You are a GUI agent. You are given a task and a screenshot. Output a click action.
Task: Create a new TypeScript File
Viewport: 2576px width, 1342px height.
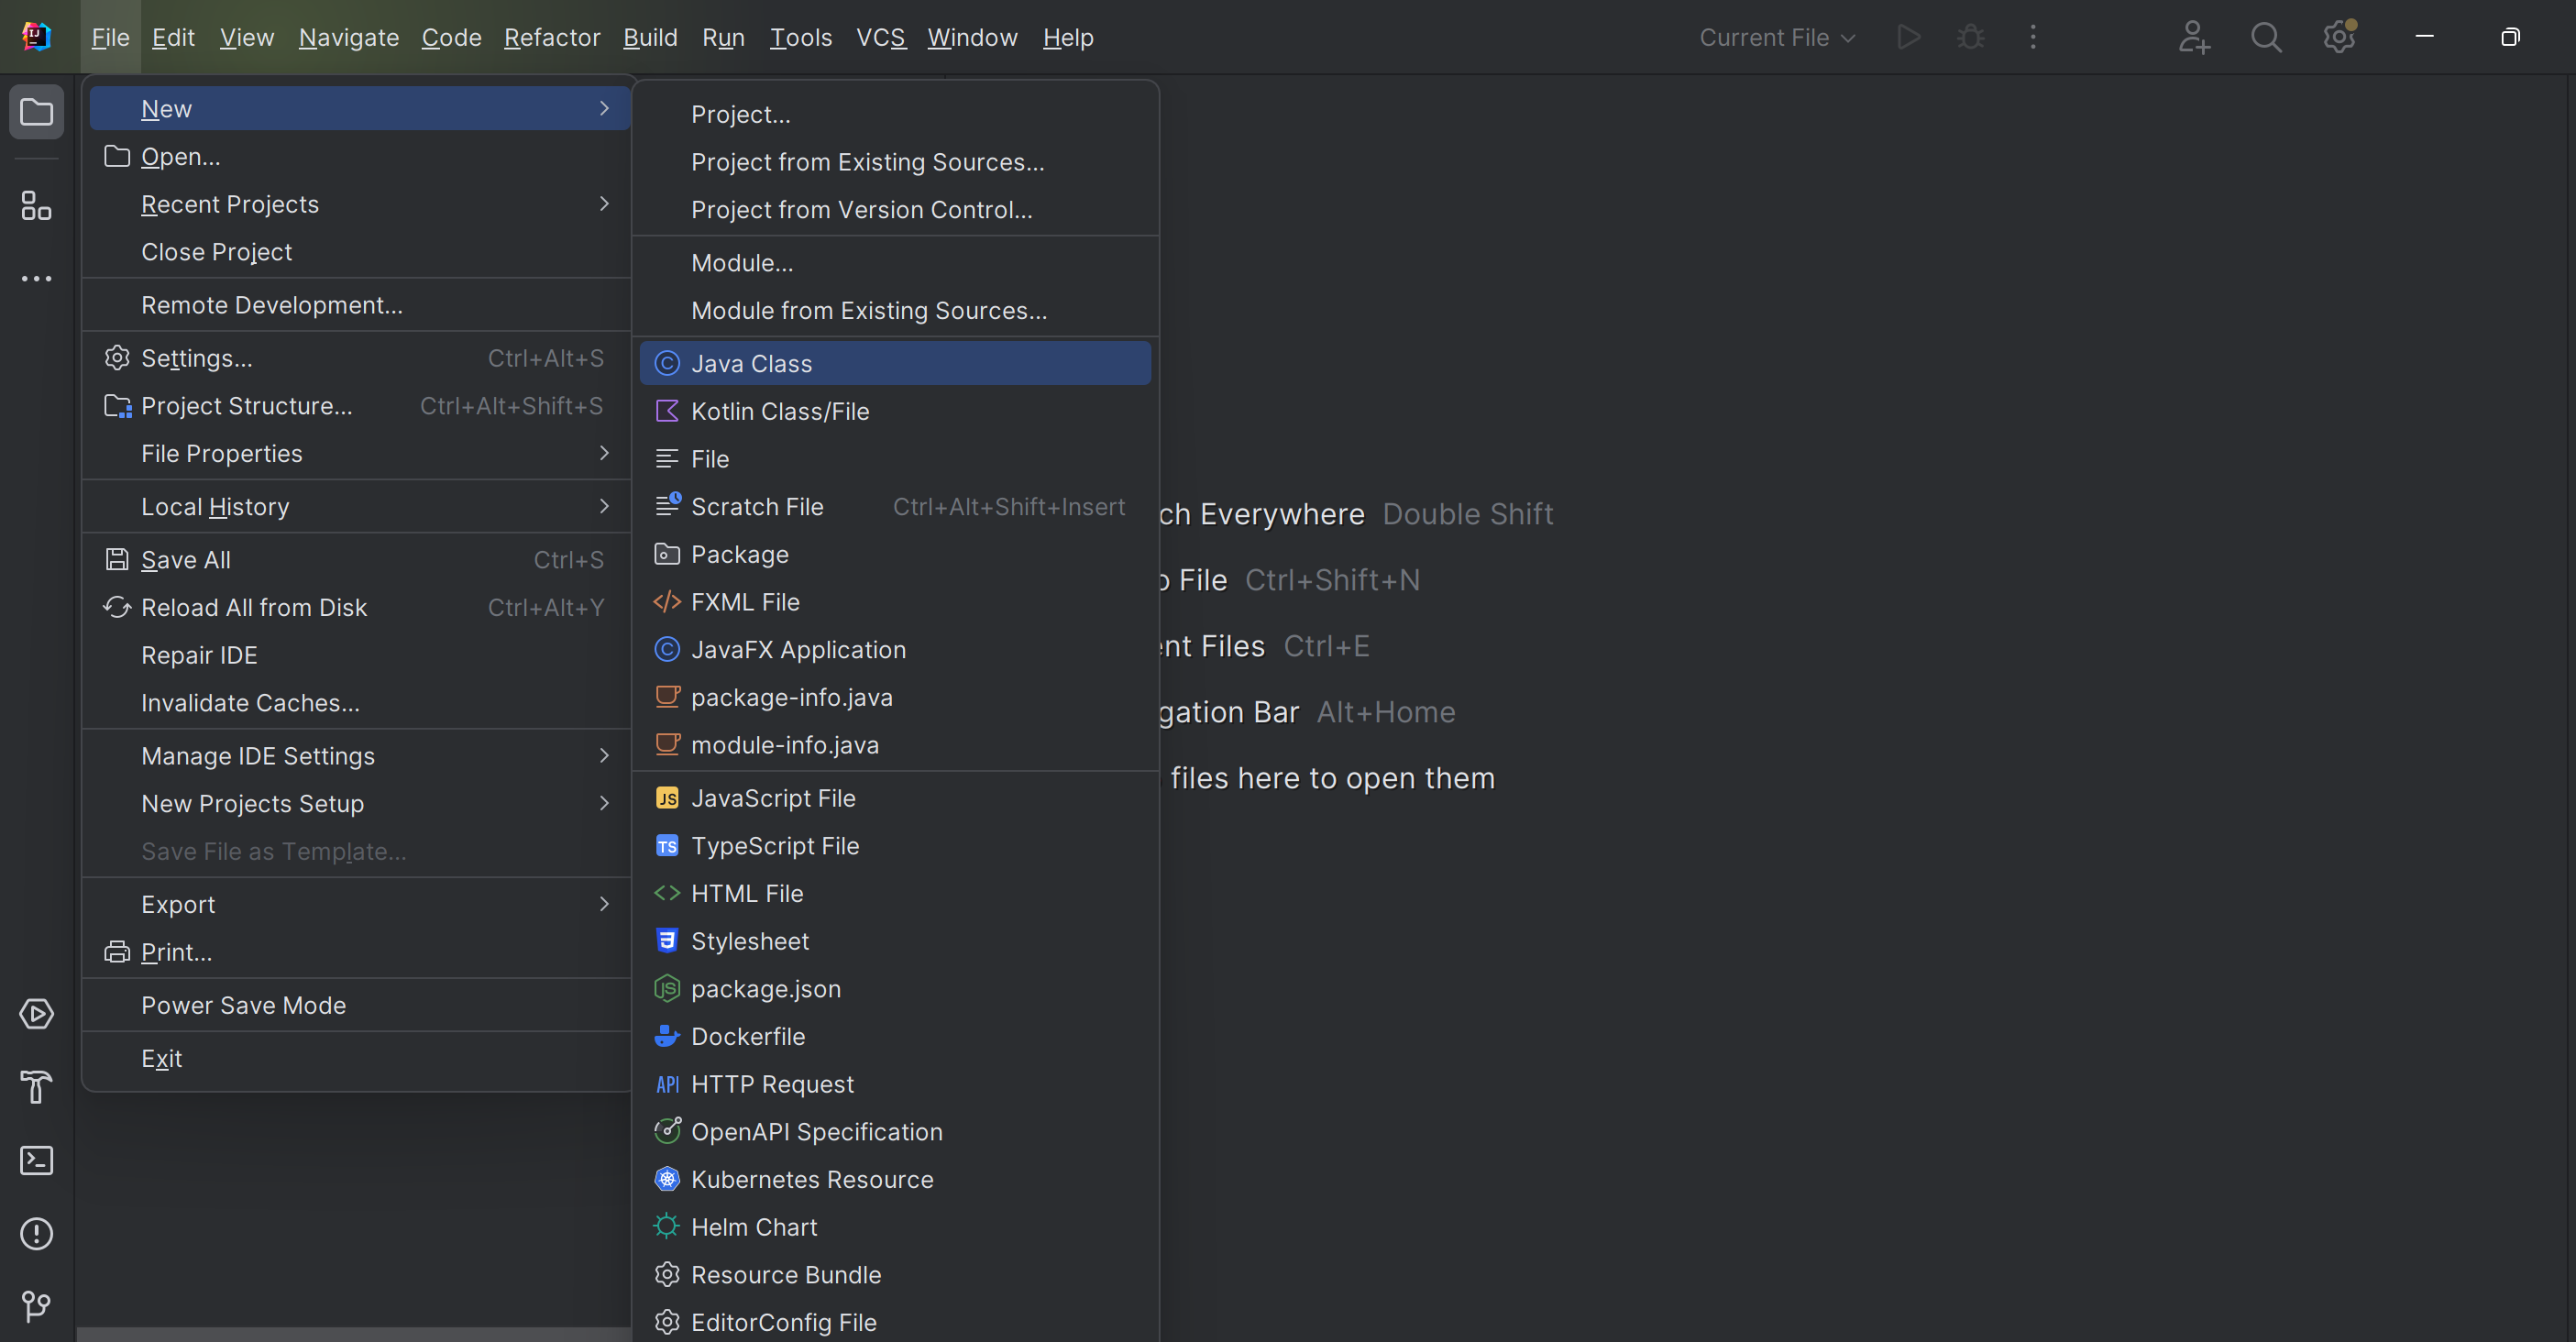(895, 846)
